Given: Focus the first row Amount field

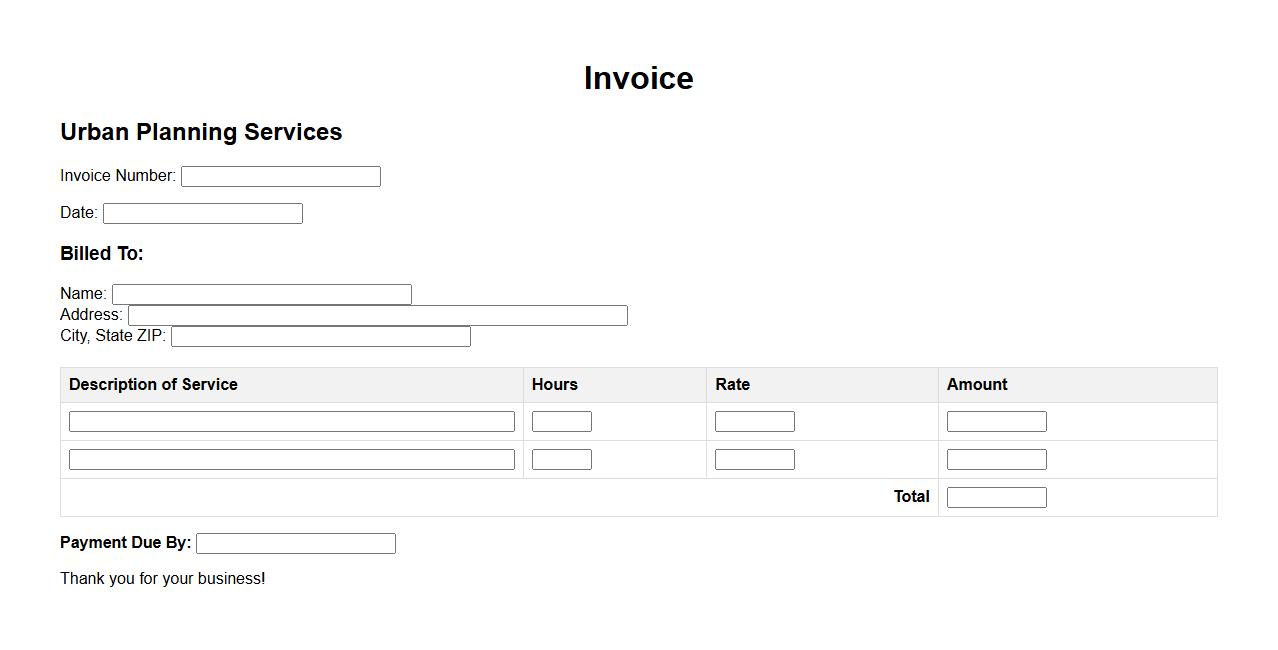Looking at the screenshot, I should [x=996, y=422].
